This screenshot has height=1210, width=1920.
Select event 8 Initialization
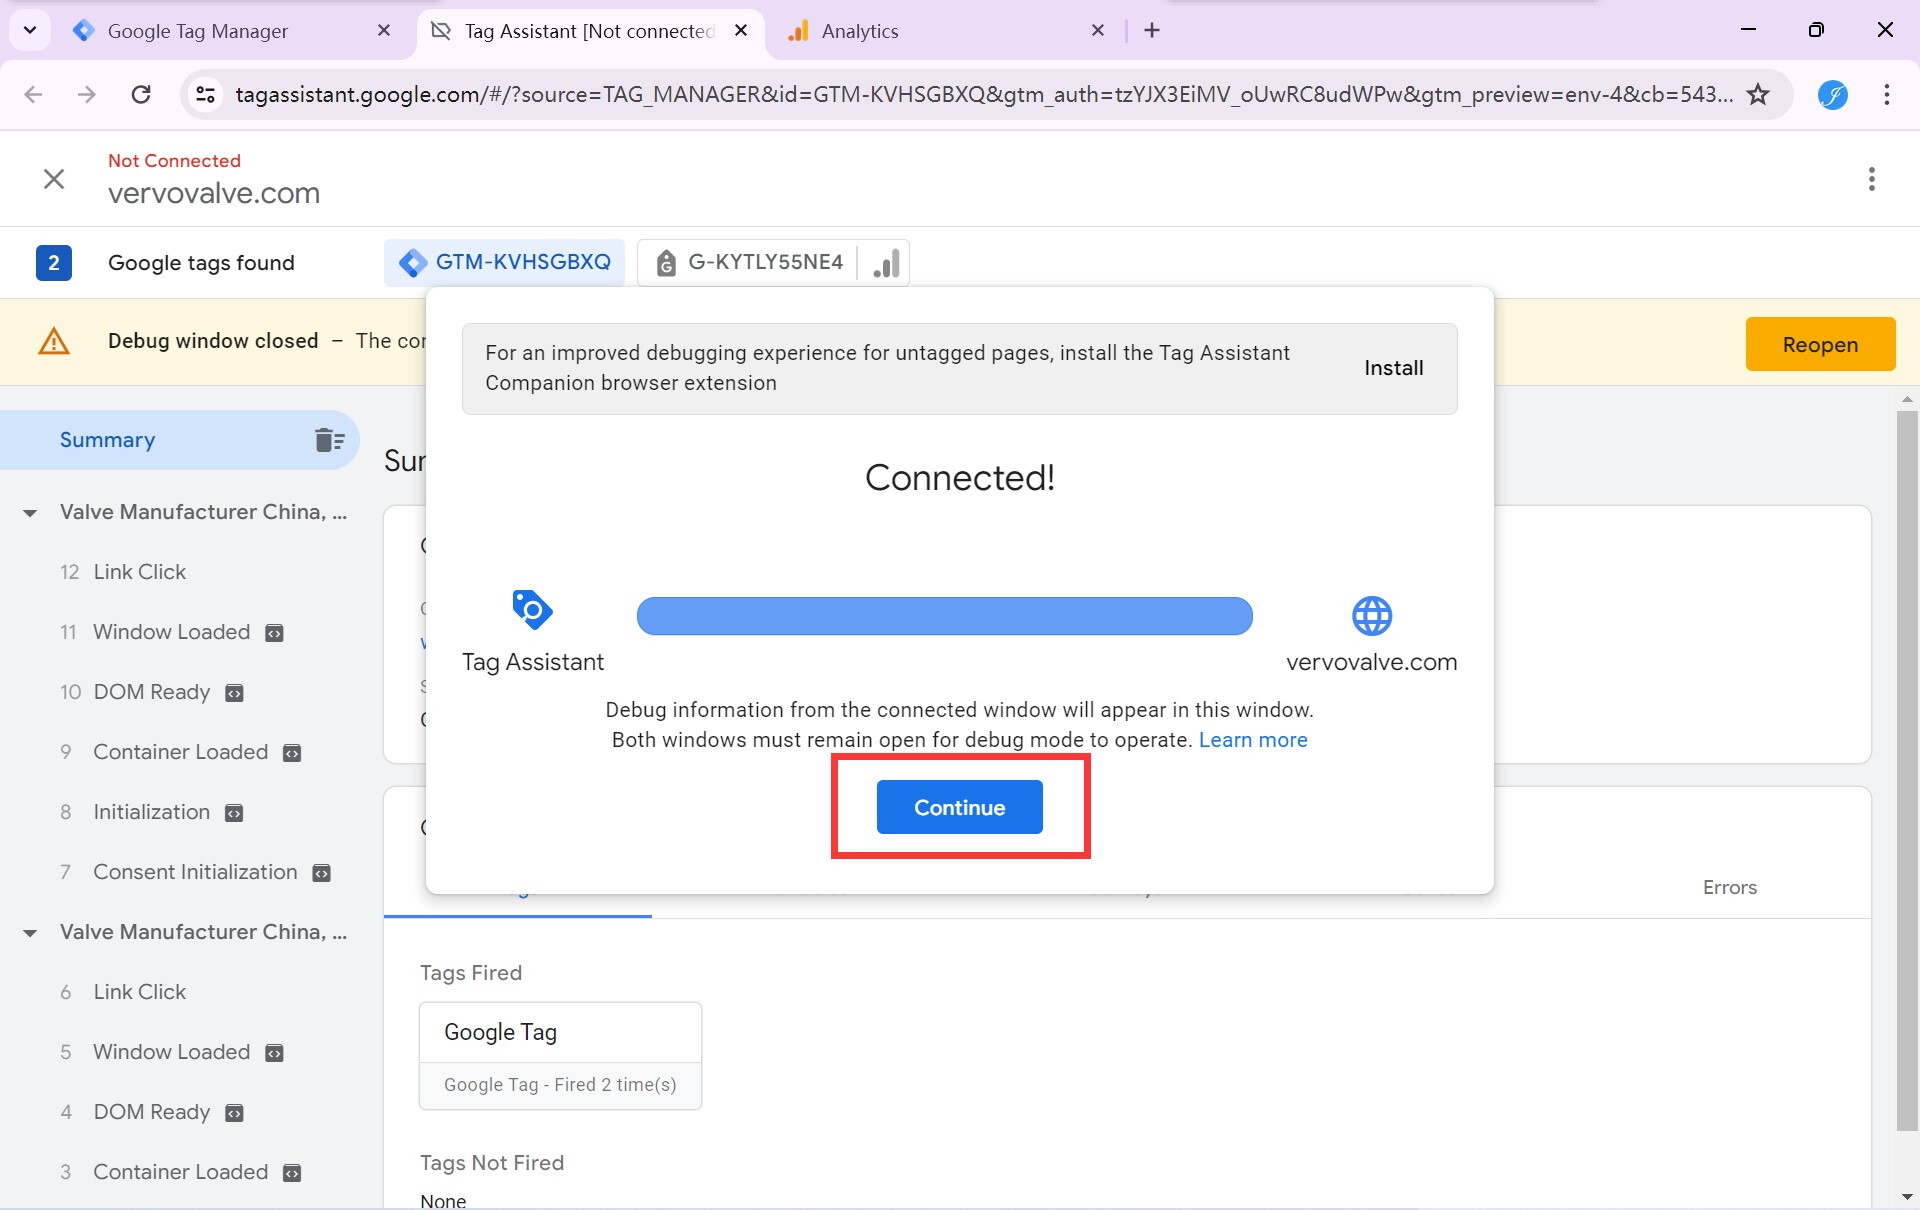tap(151, 812)
